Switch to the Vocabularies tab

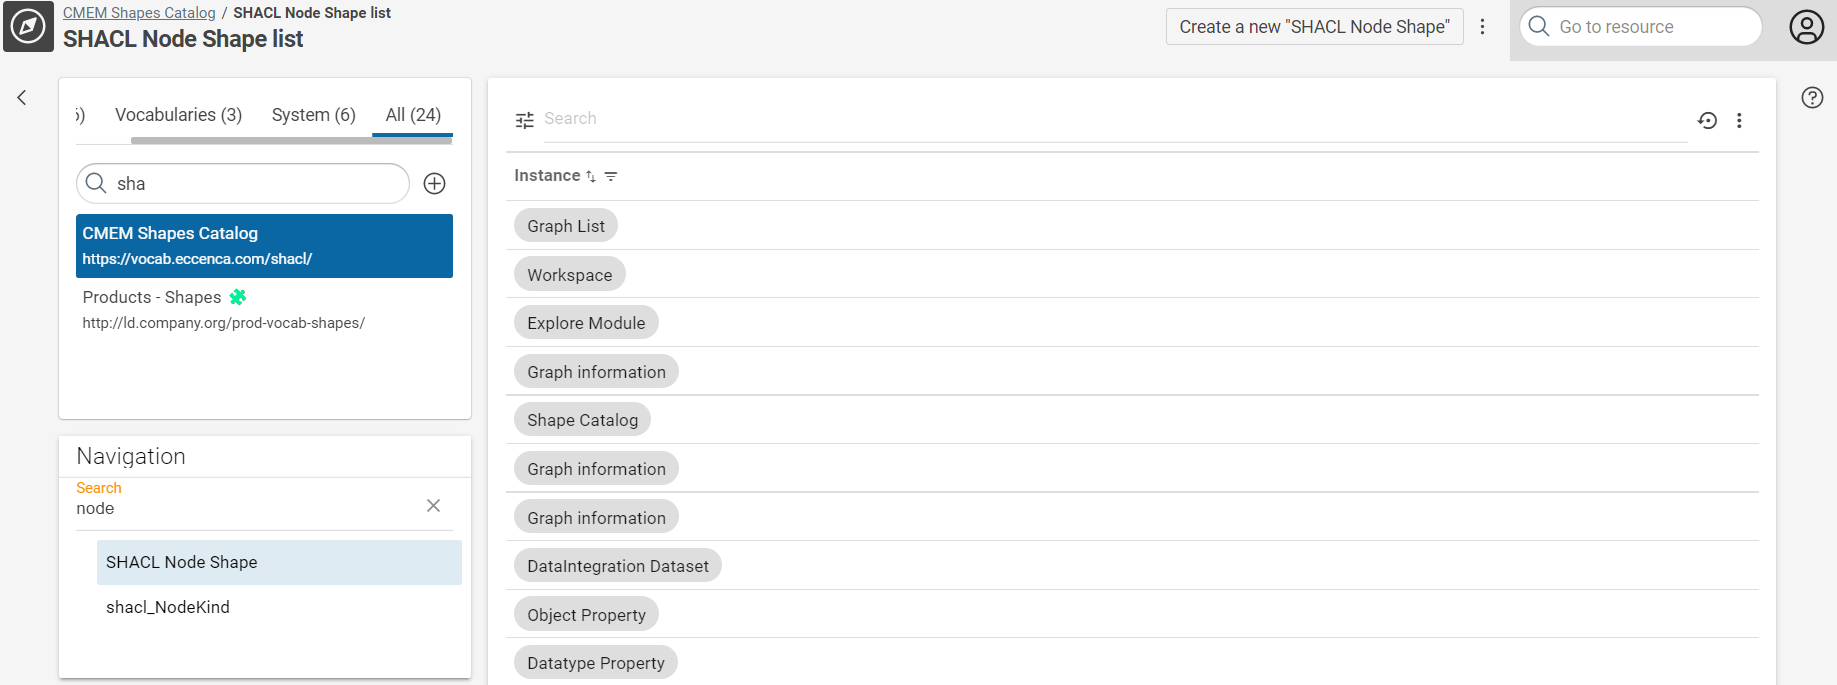(178, 115)
